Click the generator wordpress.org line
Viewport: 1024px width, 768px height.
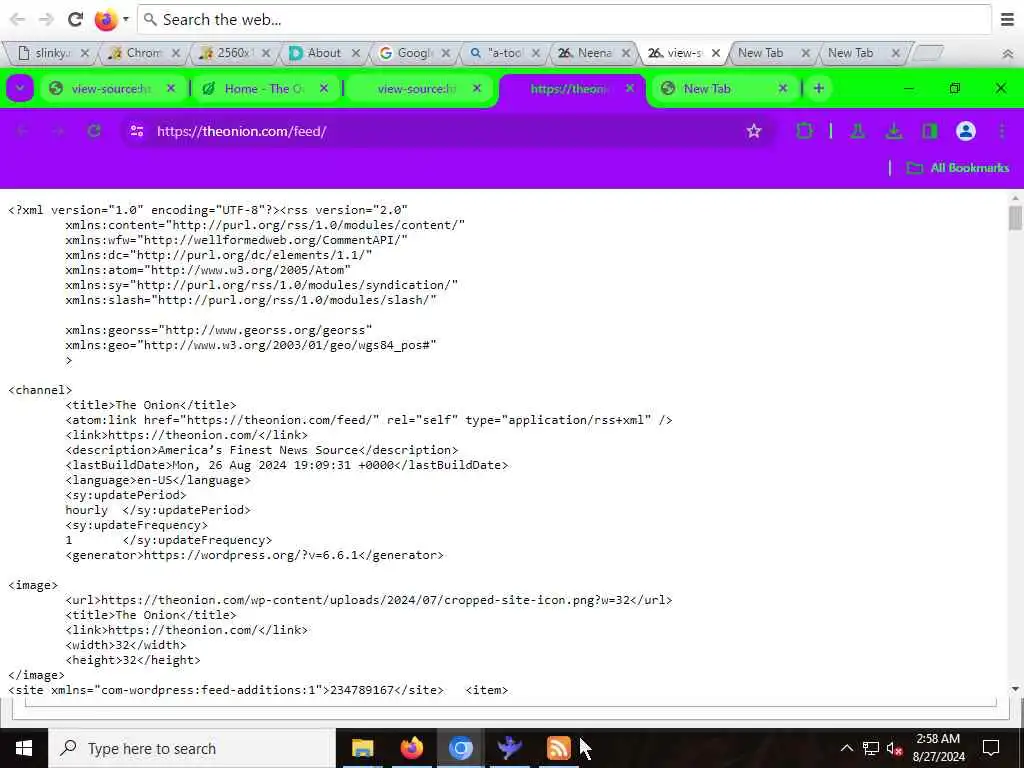(x=255, y=555)
